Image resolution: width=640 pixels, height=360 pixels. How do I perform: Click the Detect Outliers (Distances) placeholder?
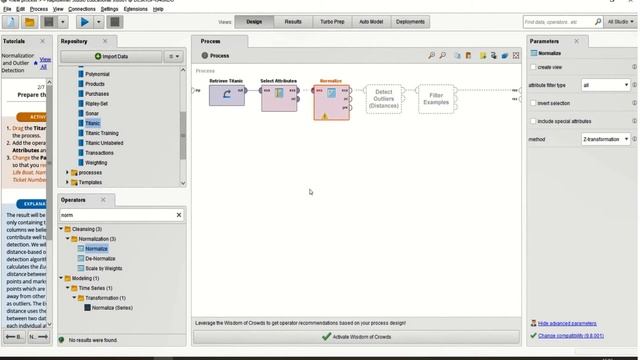384,99
